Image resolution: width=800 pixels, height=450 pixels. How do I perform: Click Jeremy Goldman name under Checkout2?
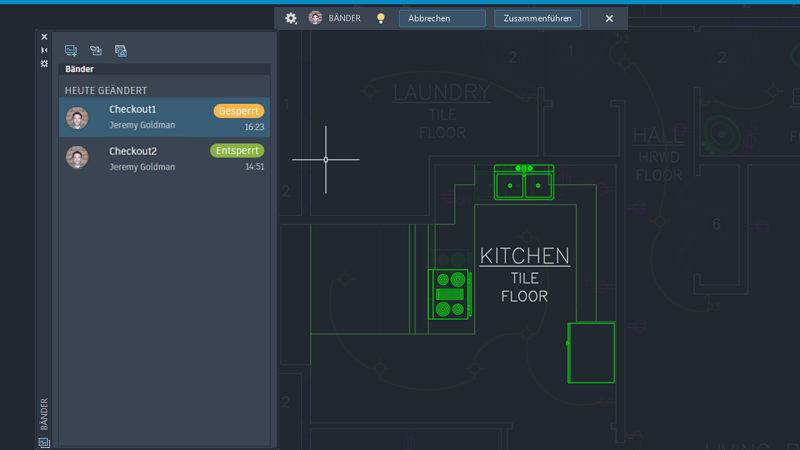click(142, 167)
